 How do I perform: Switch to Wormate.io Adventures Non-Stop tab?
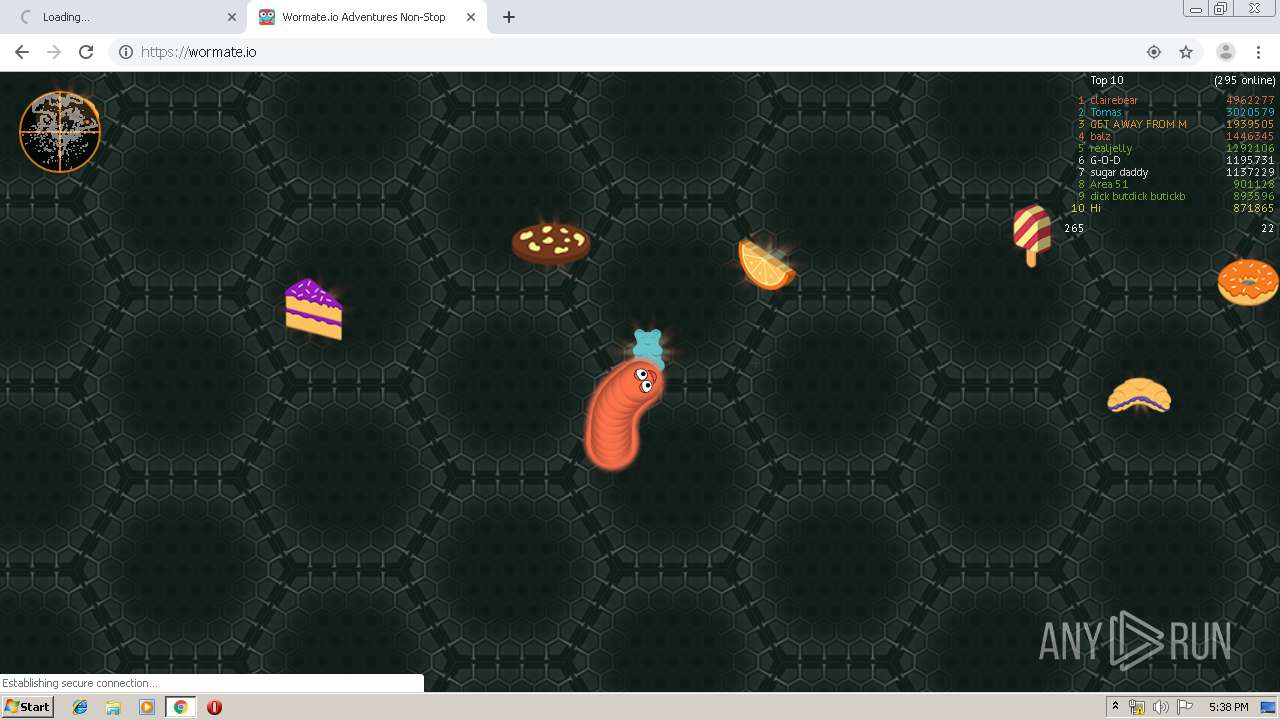pyautogui.click(x=367, y=17)
